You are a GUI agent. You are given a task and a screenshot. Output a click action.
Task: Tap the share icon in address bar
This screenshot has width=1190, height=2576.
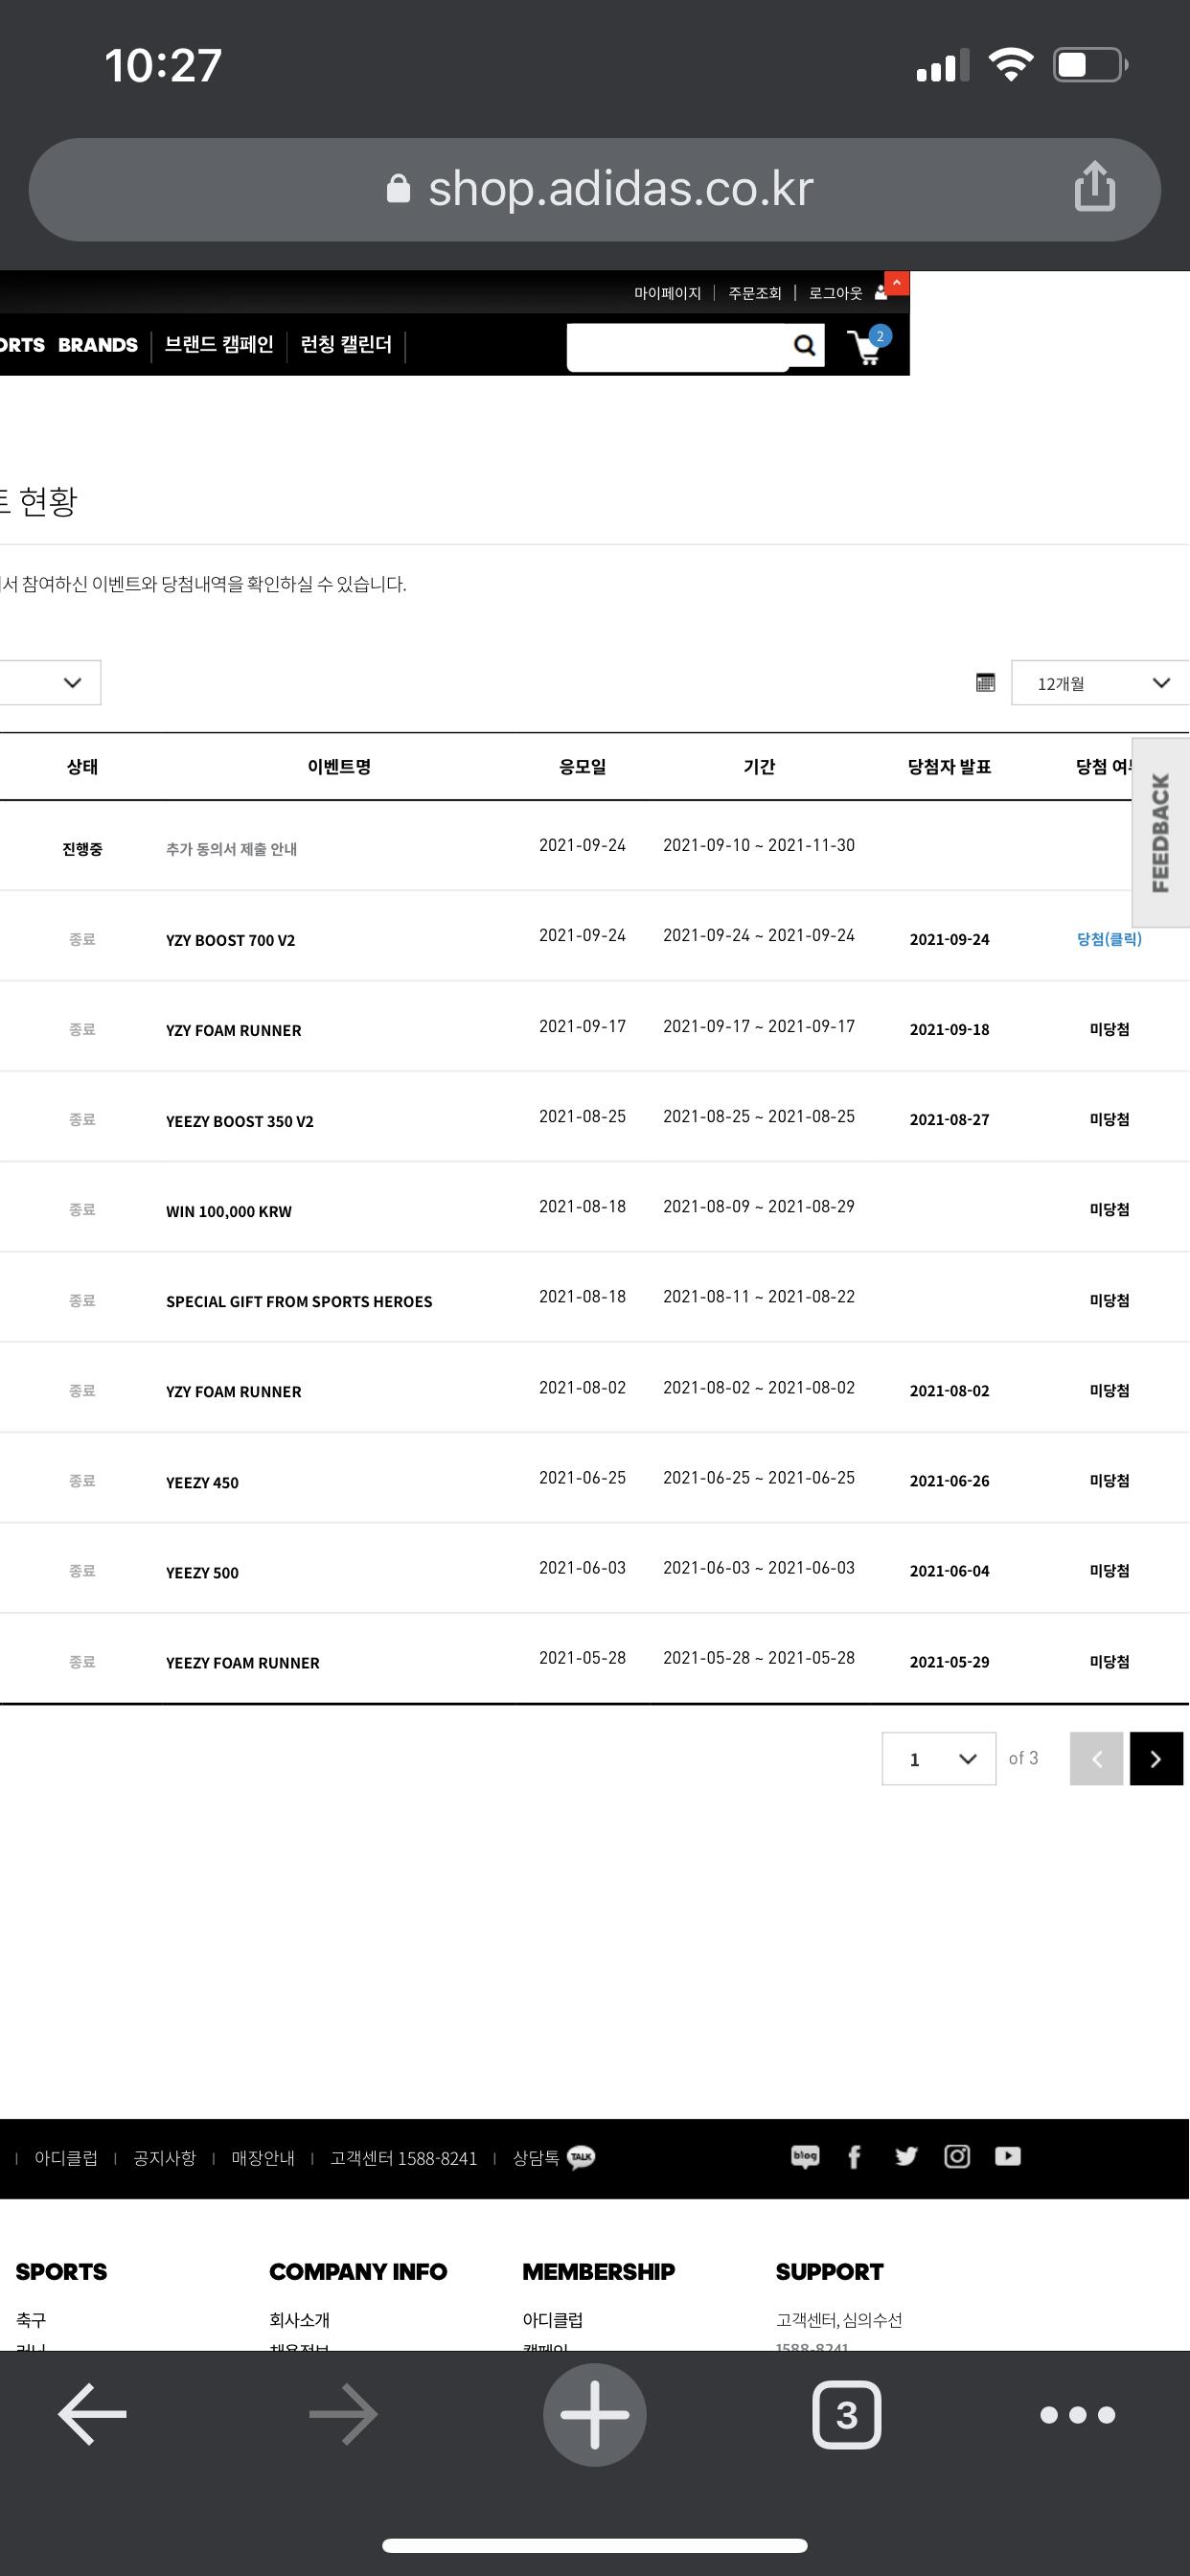1094,187
